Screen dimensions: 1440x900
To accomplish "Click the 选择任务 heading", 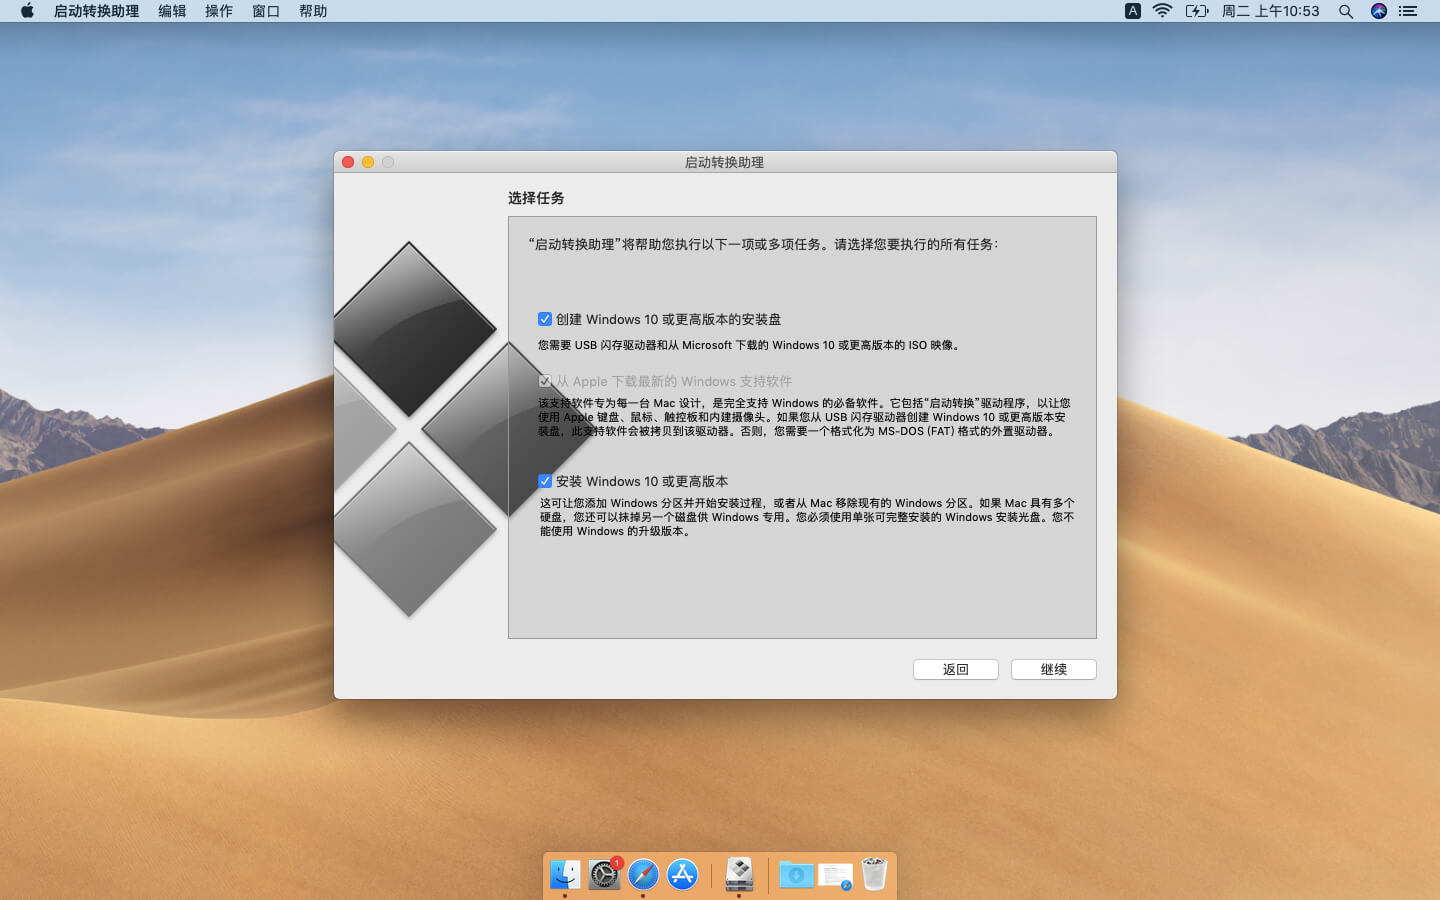I will click(x=536, y=198).
